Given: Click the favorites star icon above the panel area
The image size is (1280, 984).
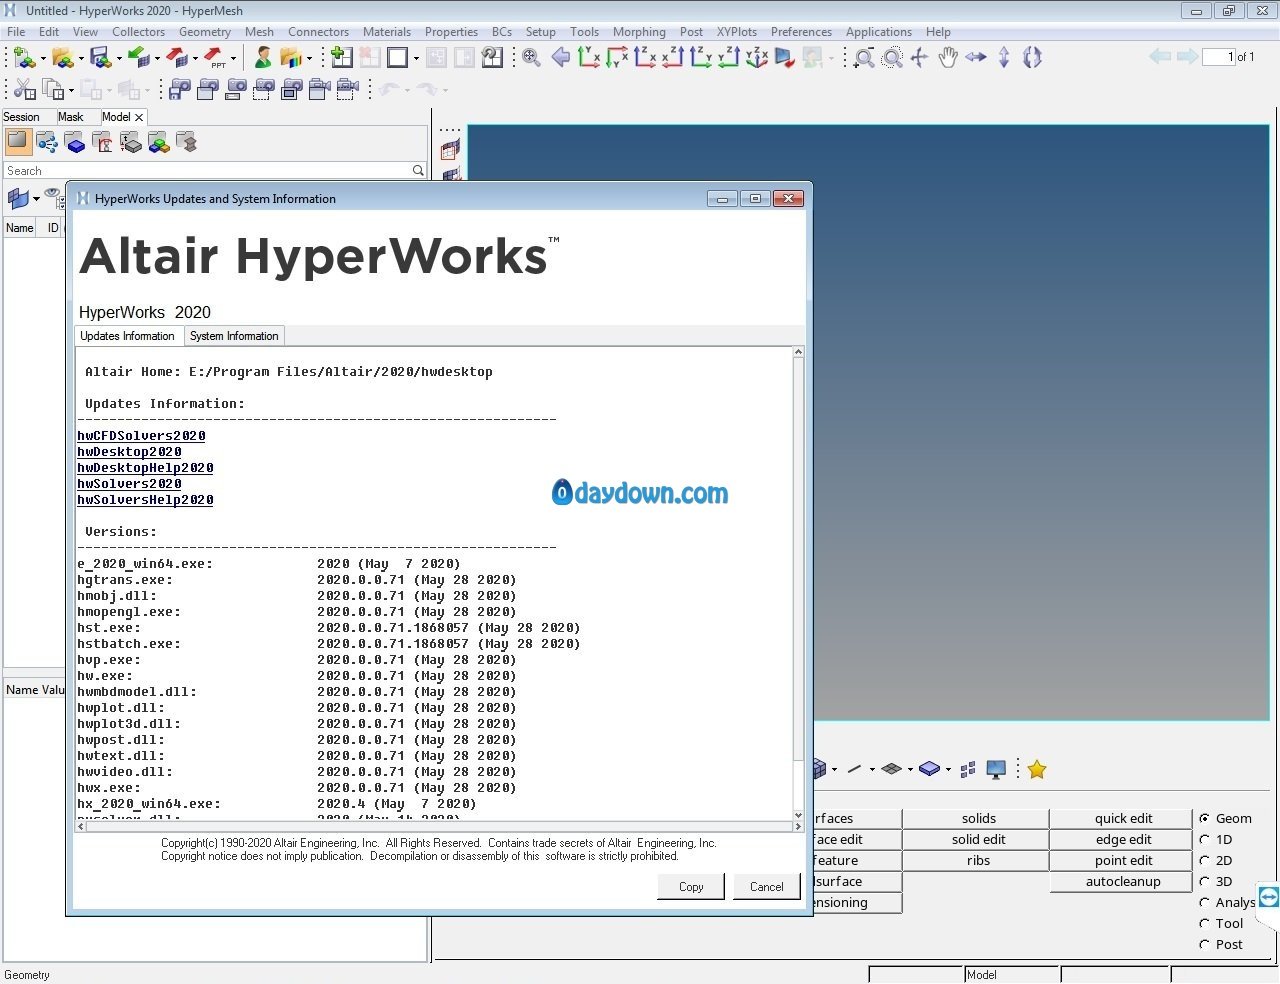Looking at the screenshot, I should 1037,769.
